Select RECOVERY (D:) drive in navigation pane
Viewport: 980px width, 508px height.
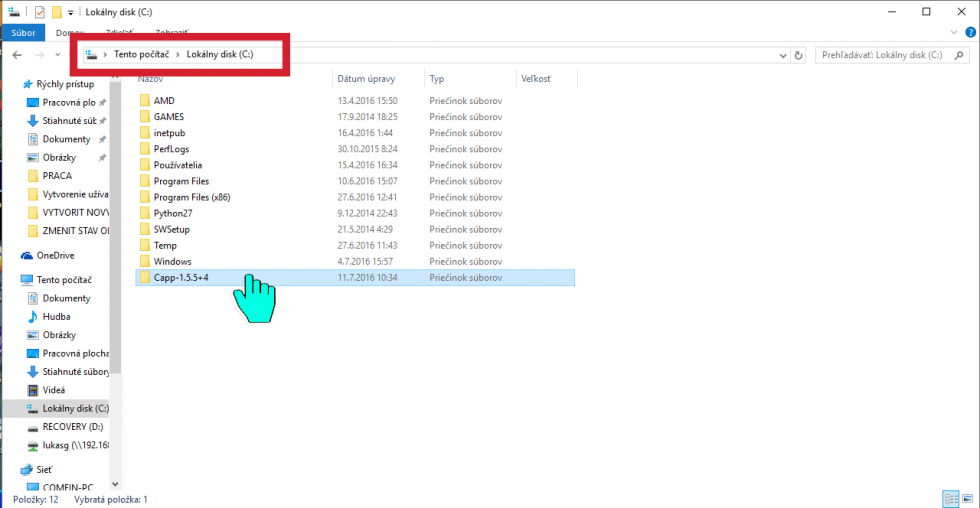(x=72, y=426)
